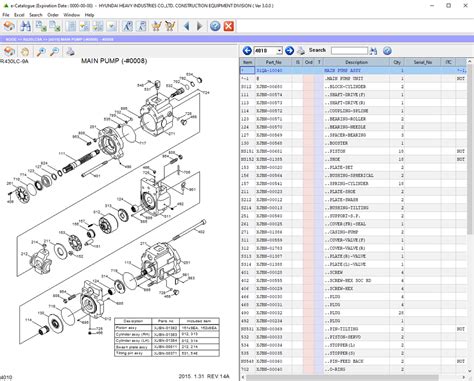Select the hand pan tool above diagram

point(25,51)
